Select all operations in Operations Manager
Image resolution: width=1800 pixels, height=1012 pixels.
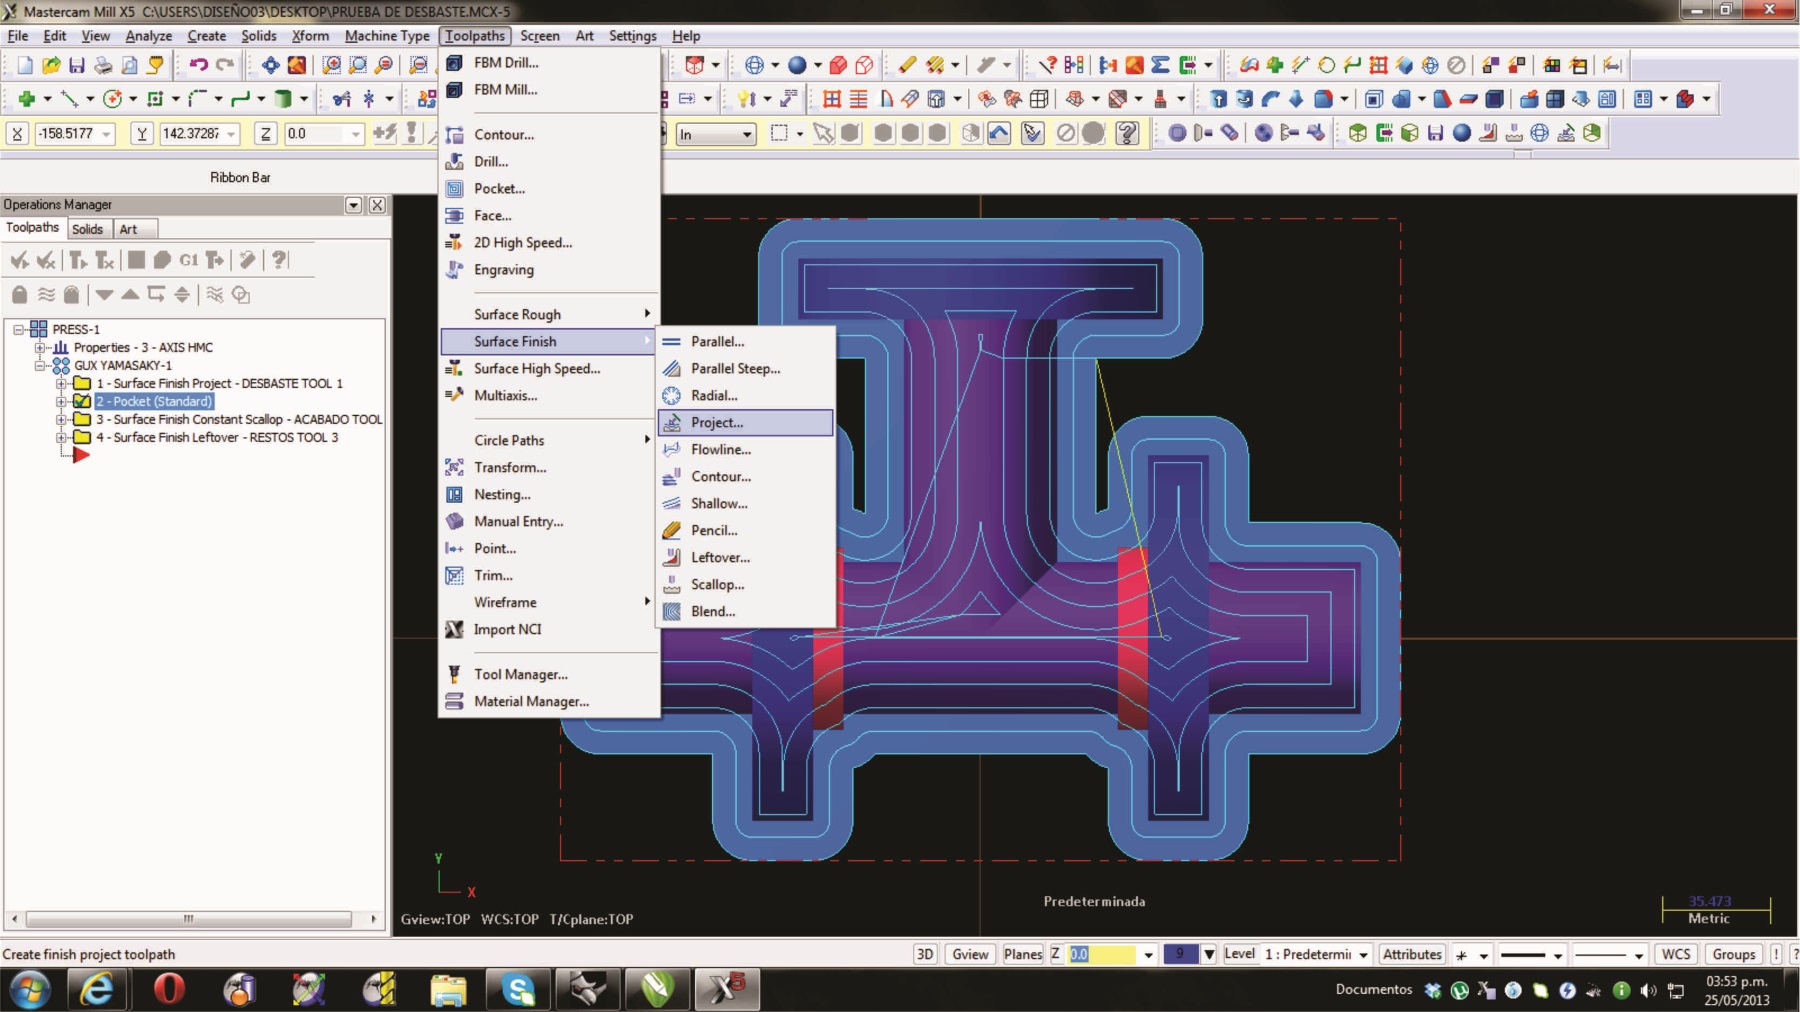tap(19, 261)
